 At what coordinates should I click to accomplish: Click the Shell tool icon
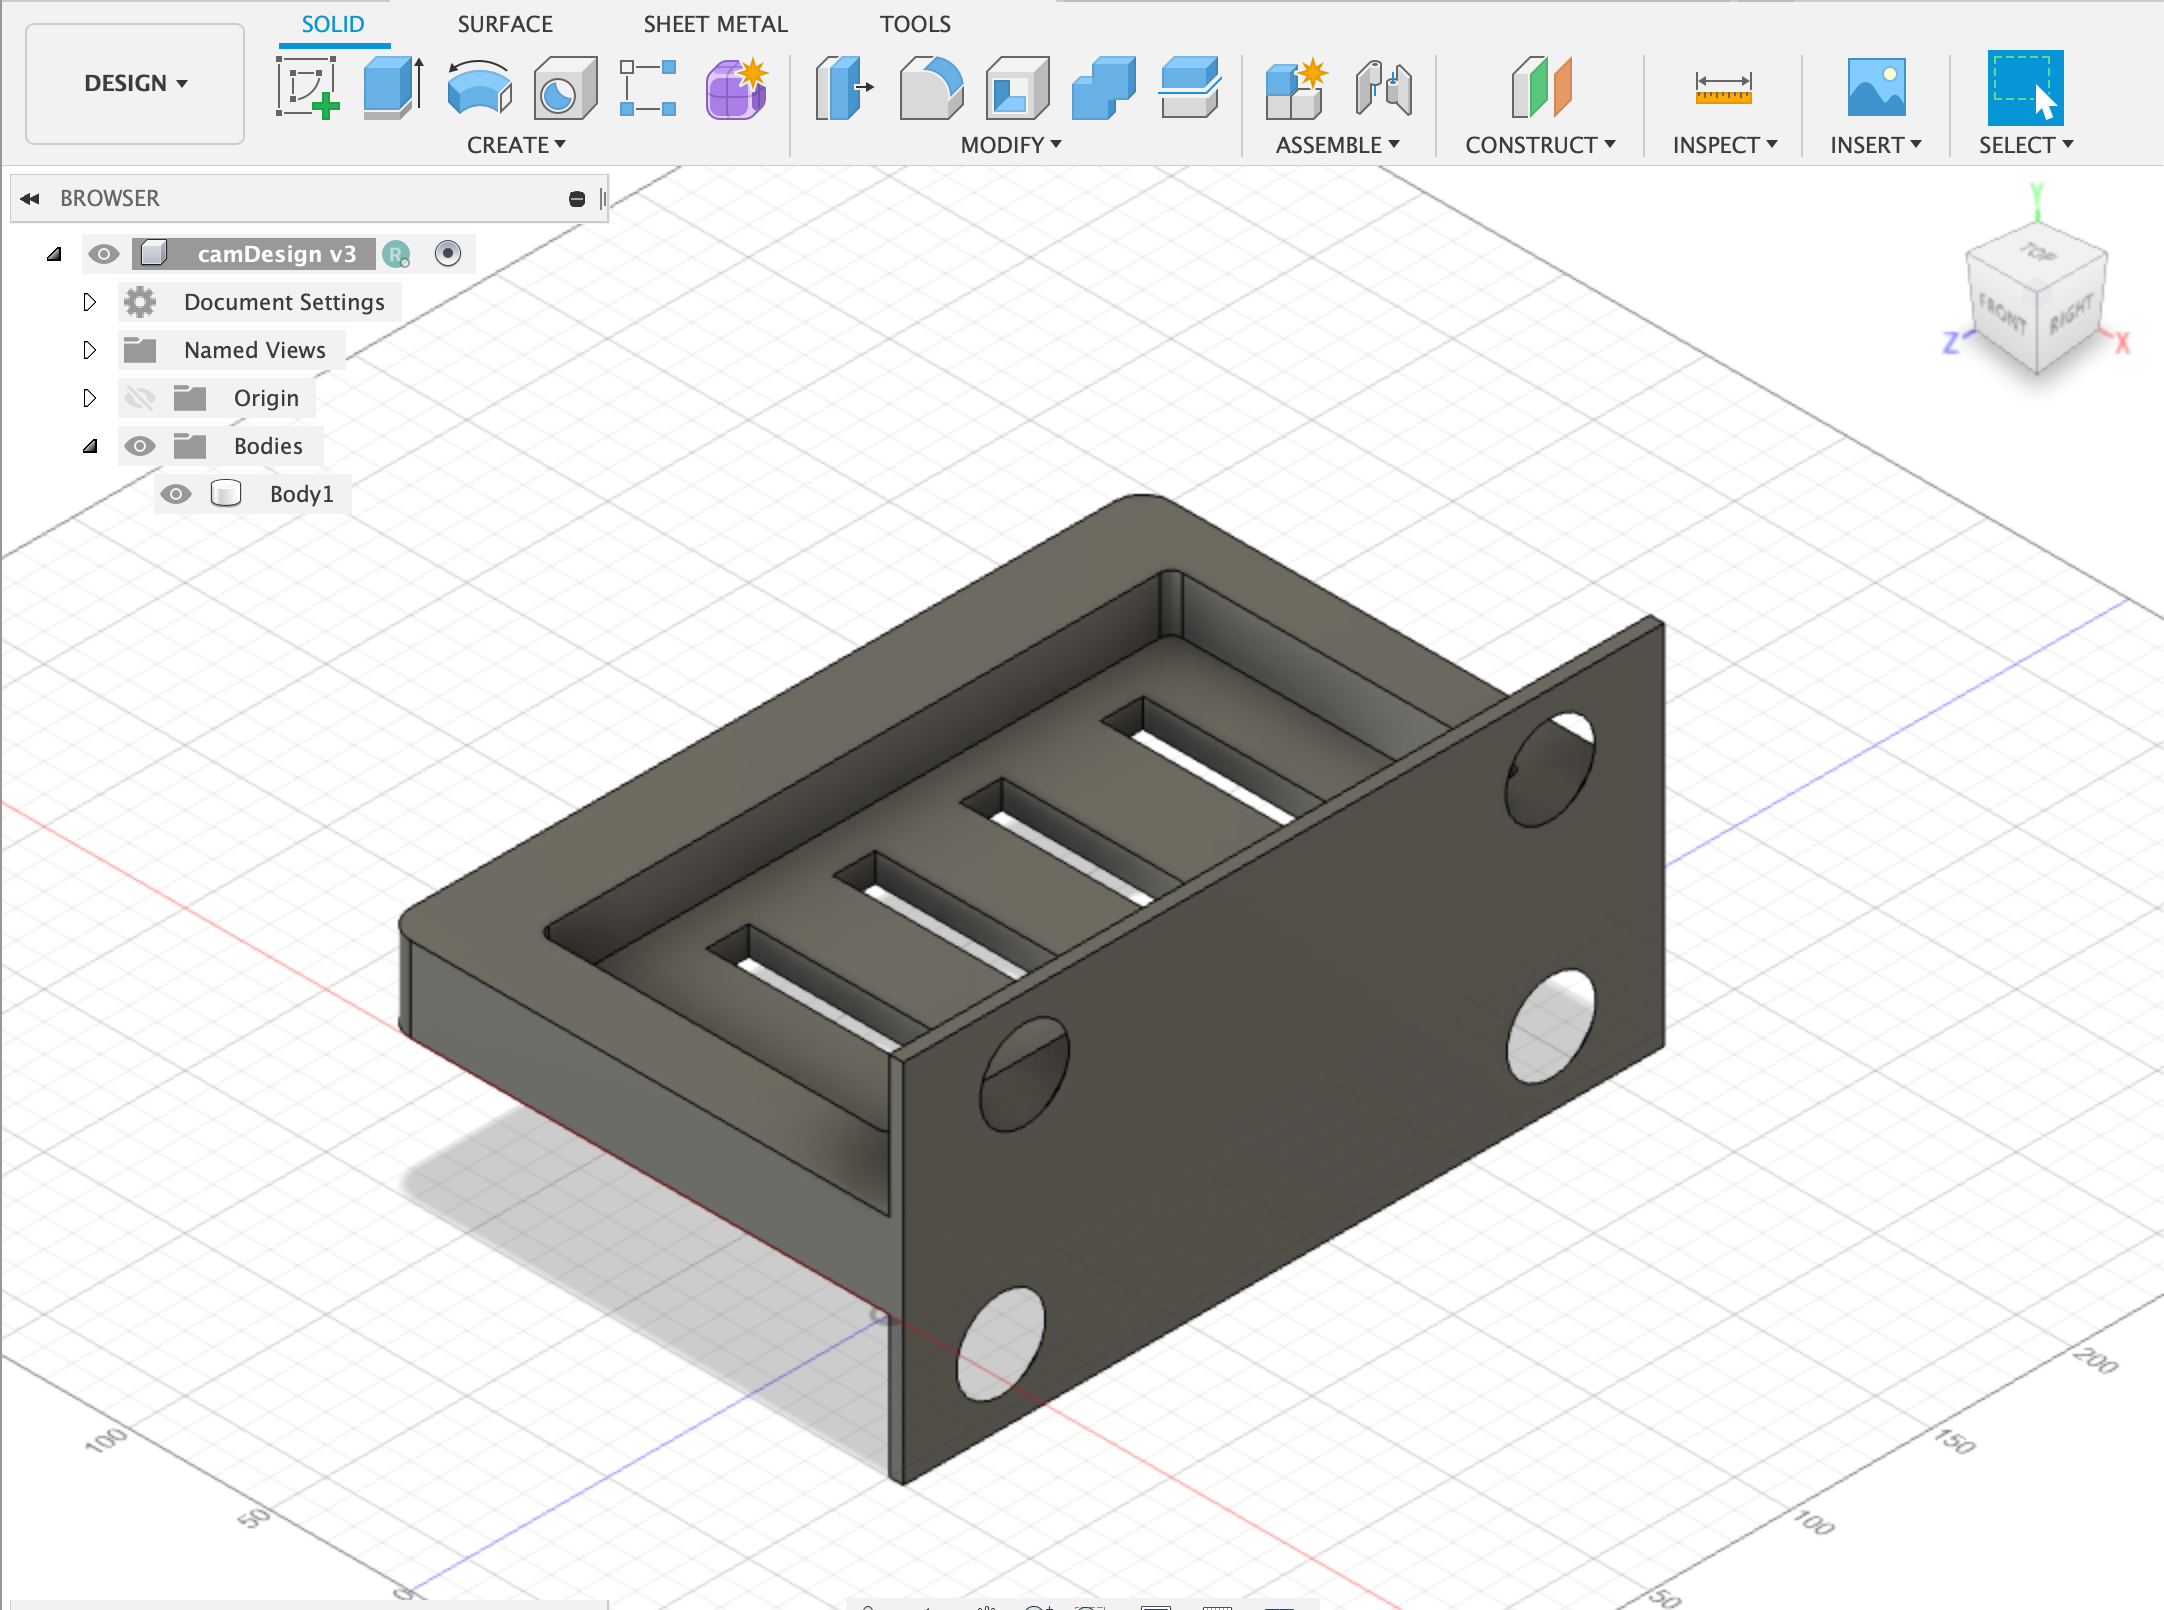[1016, 87]
